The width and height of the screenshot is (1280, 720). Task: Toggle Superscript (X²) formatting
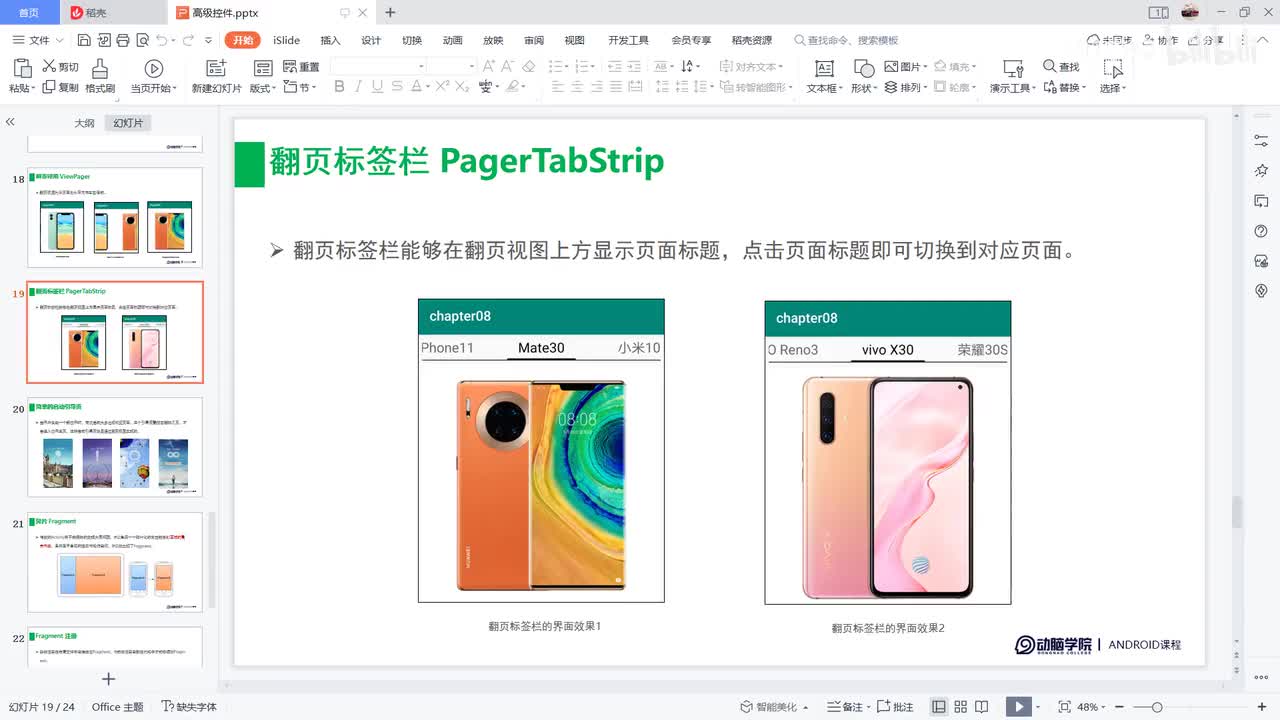pyautogui.click(x=441, y=87)
